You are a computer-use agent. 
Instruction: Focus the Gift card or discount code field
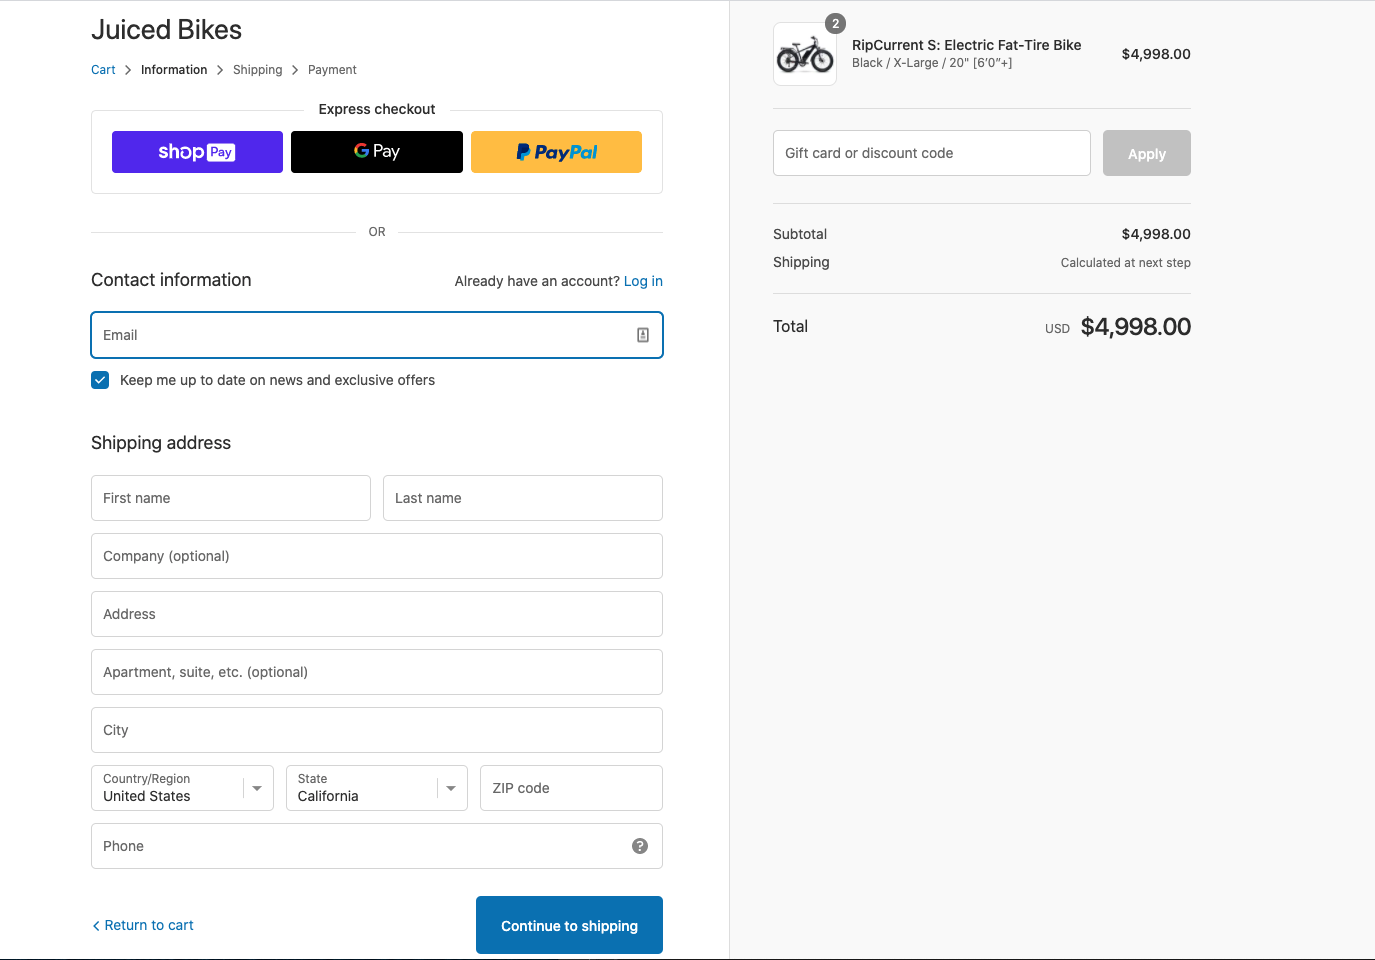click(932, 153)
